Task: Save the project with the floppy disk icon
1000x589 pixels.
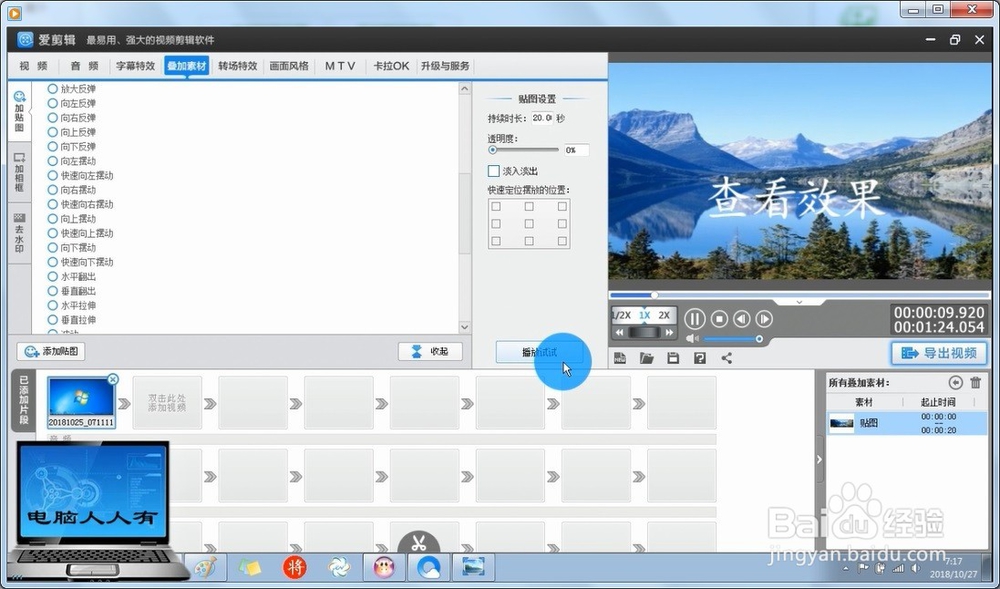Action: click(673, 358)
